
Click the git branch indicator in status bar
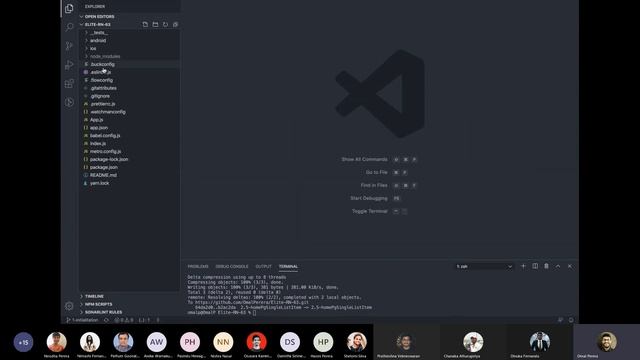pyautogui.click(x=82, y=320)
